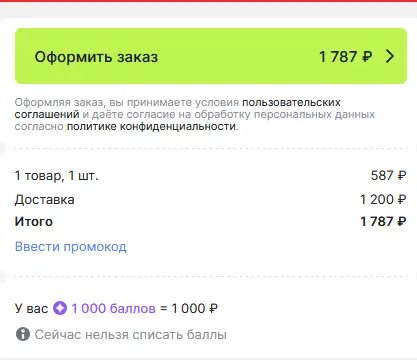This screenshot has width=417, height=360.
Task: Click the У вас text before the points icon
Action: tap(31, 308)
